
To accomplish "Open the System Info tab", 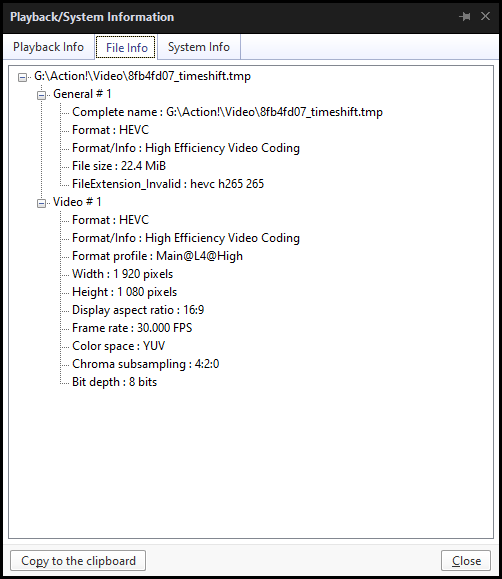I will [x=199, y=47].
